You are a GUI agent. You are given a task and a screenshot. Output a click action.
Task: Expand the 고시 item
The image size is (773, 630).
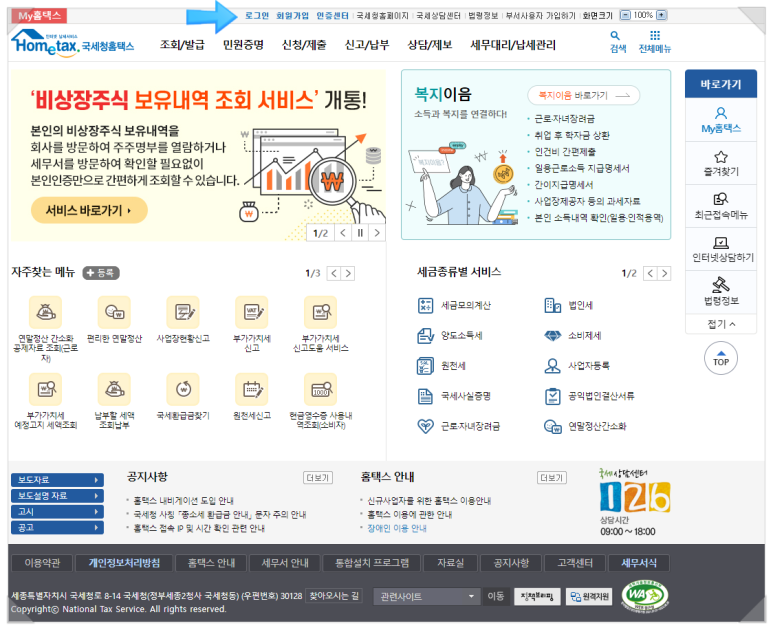(x=57, y=512)
